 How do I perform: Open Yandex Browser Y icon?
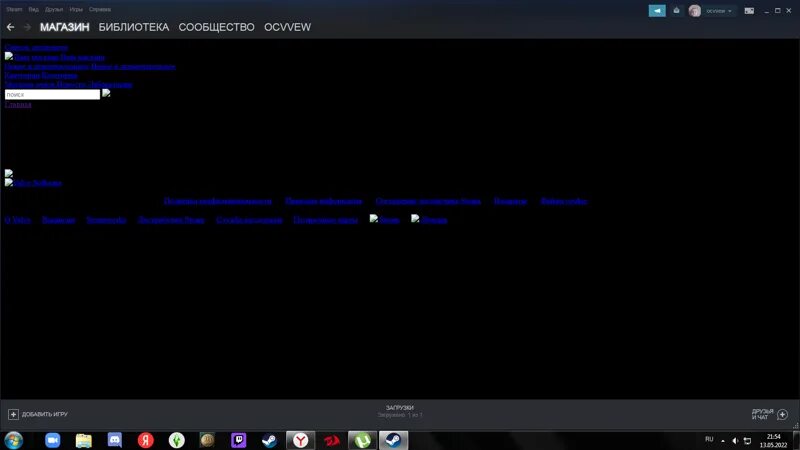[x=301, y=440]
